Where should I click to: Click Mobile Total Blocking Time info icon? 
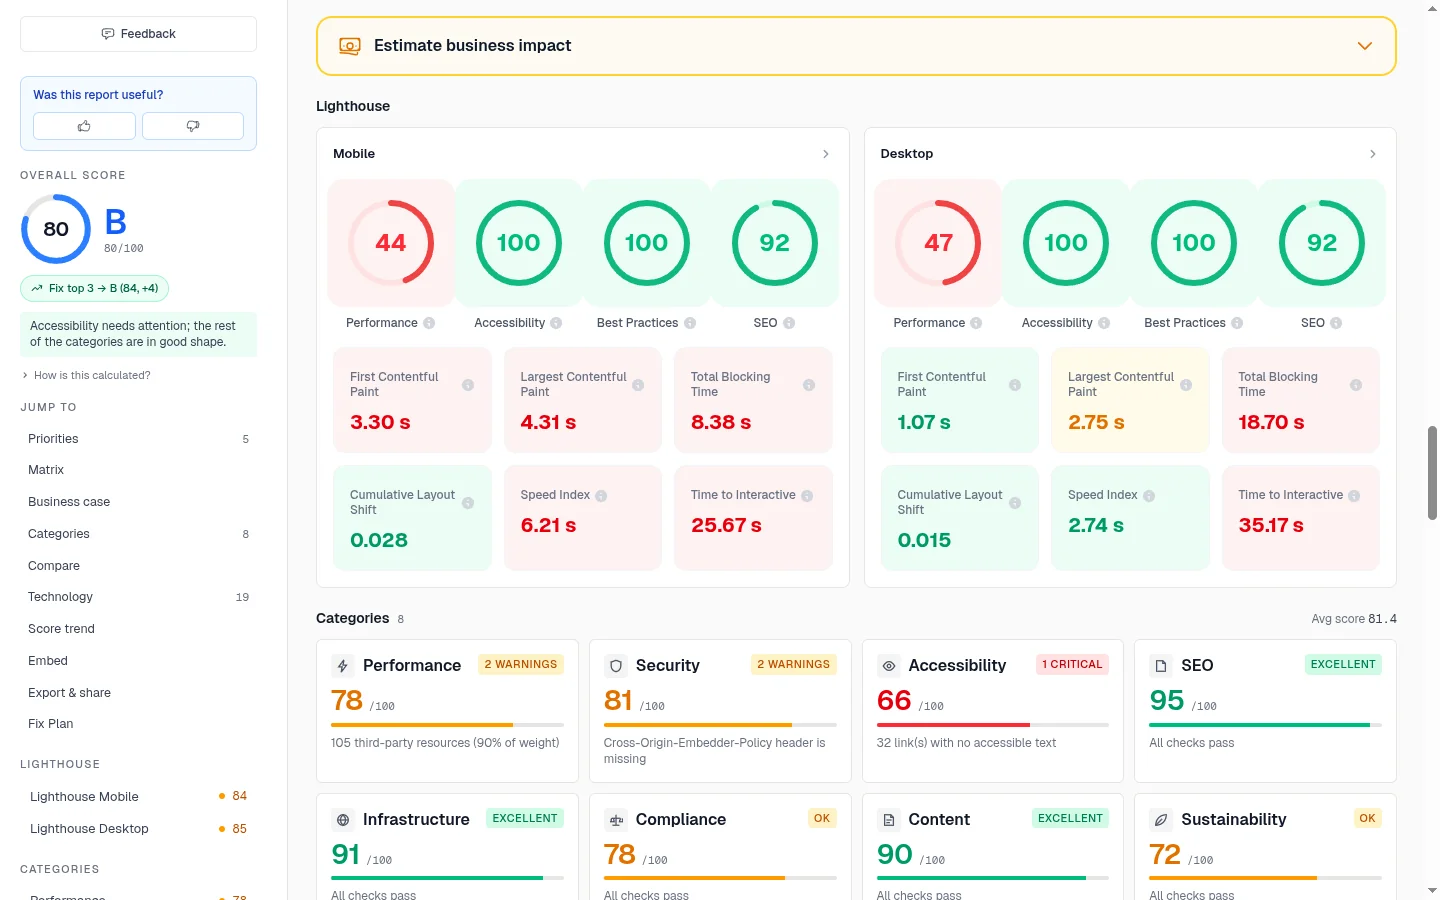tap(809, 385)
